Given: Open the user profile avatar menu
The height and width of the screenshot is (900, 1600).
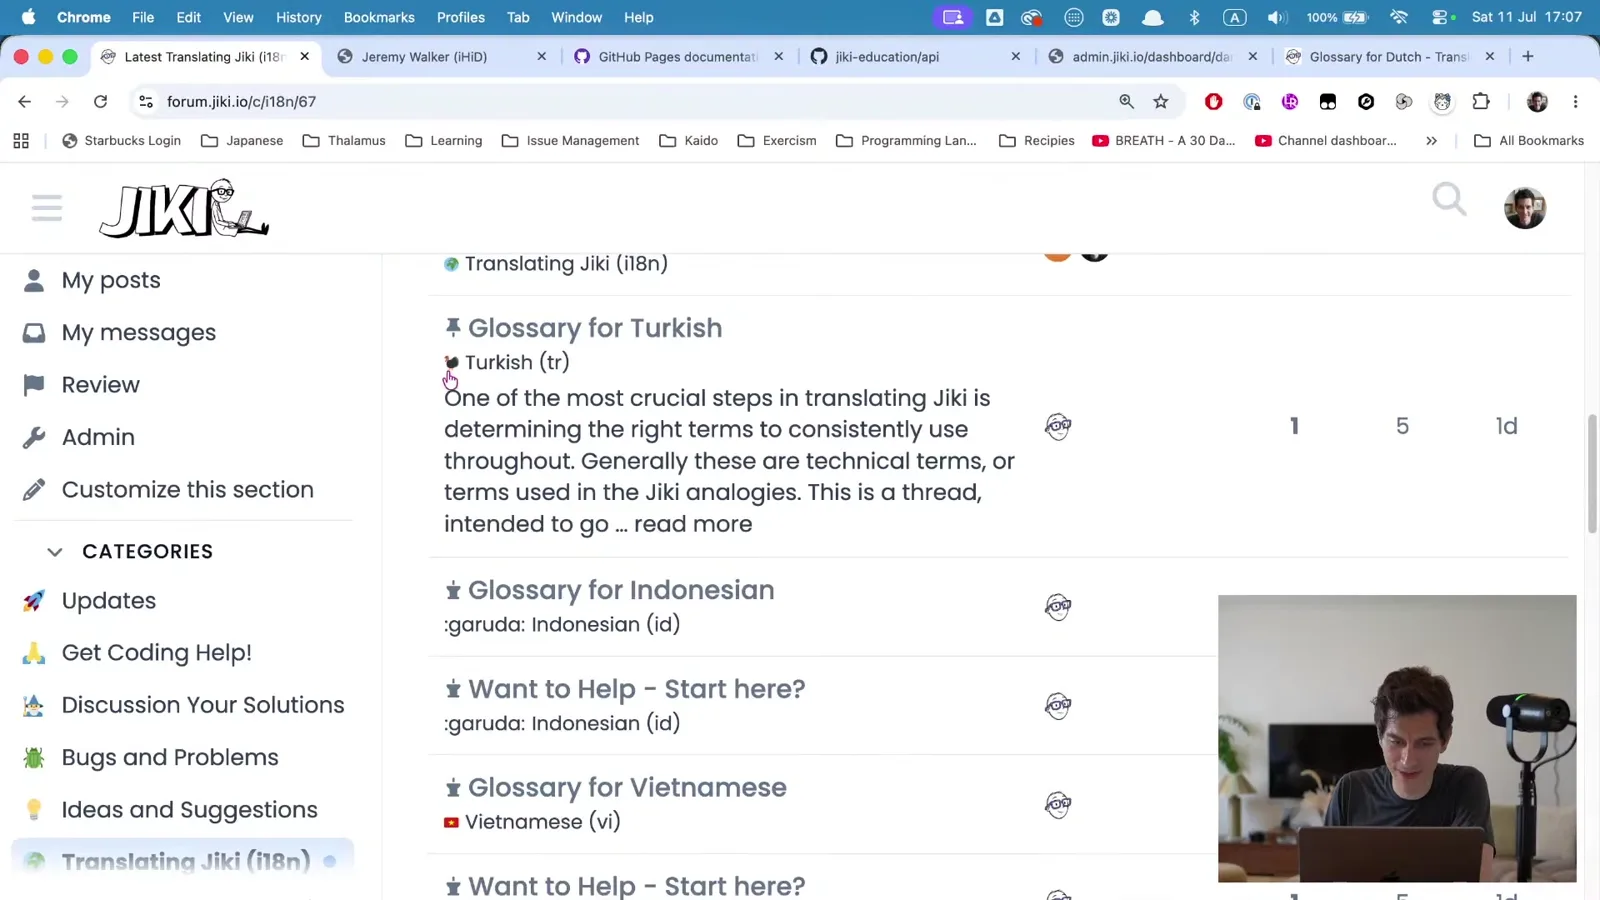Looking at the screenshot, I should pos(1525,208).
